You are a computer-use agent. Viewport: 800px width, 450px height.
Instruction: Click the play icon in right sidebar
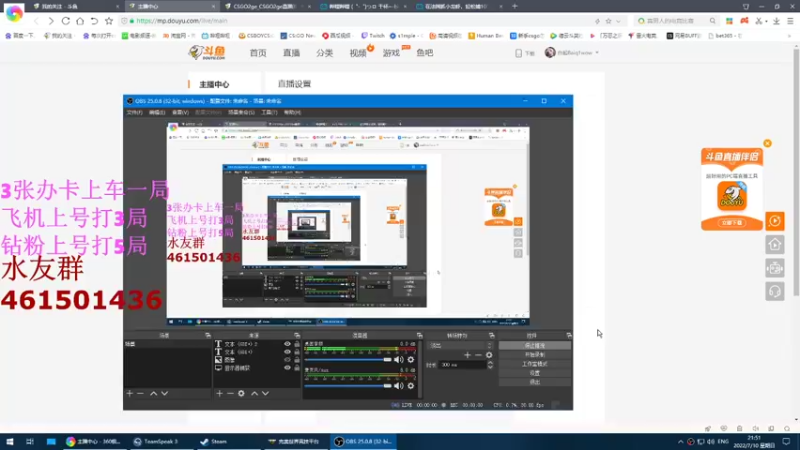tap(774, 221)
